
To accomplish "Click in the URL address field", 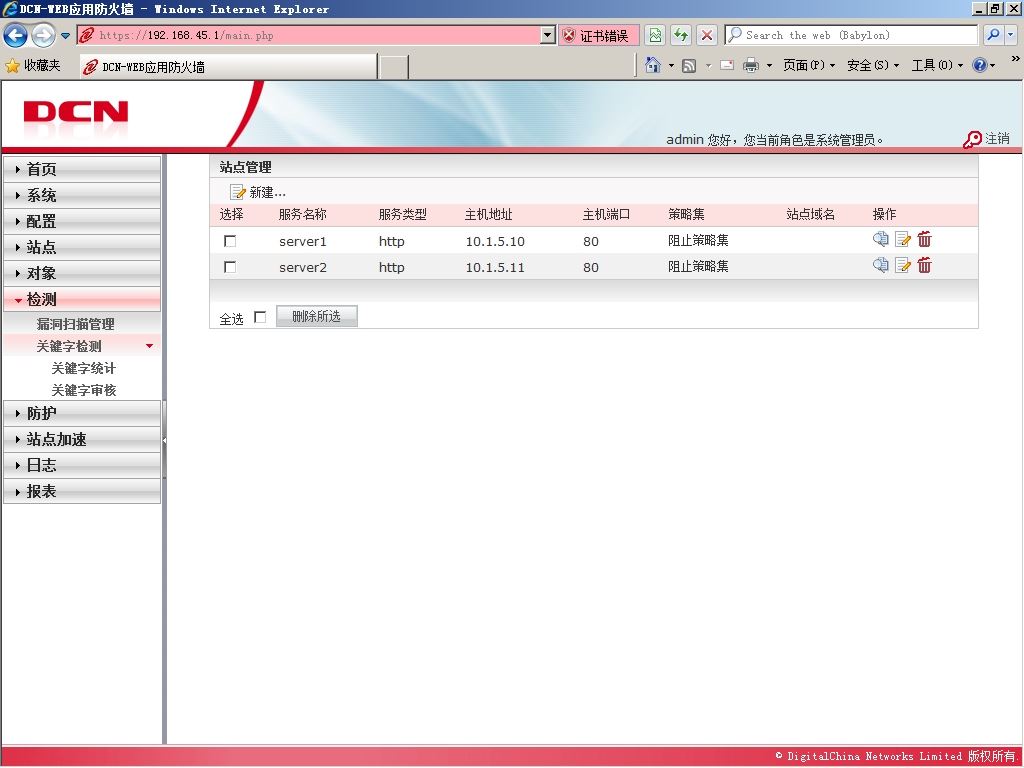I will pyautogui.click(x=318, y=35).
